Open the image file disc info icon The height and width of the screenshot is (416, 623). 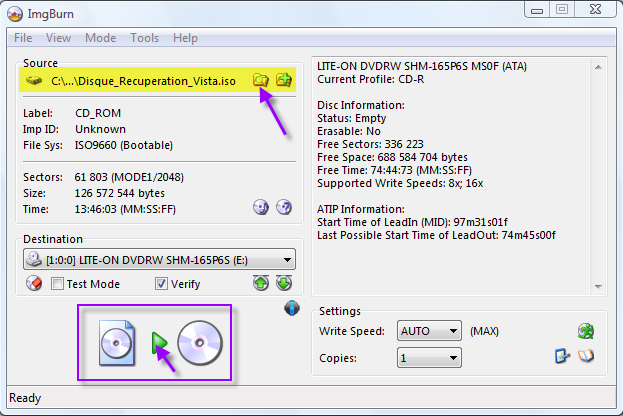pos(261,207)
